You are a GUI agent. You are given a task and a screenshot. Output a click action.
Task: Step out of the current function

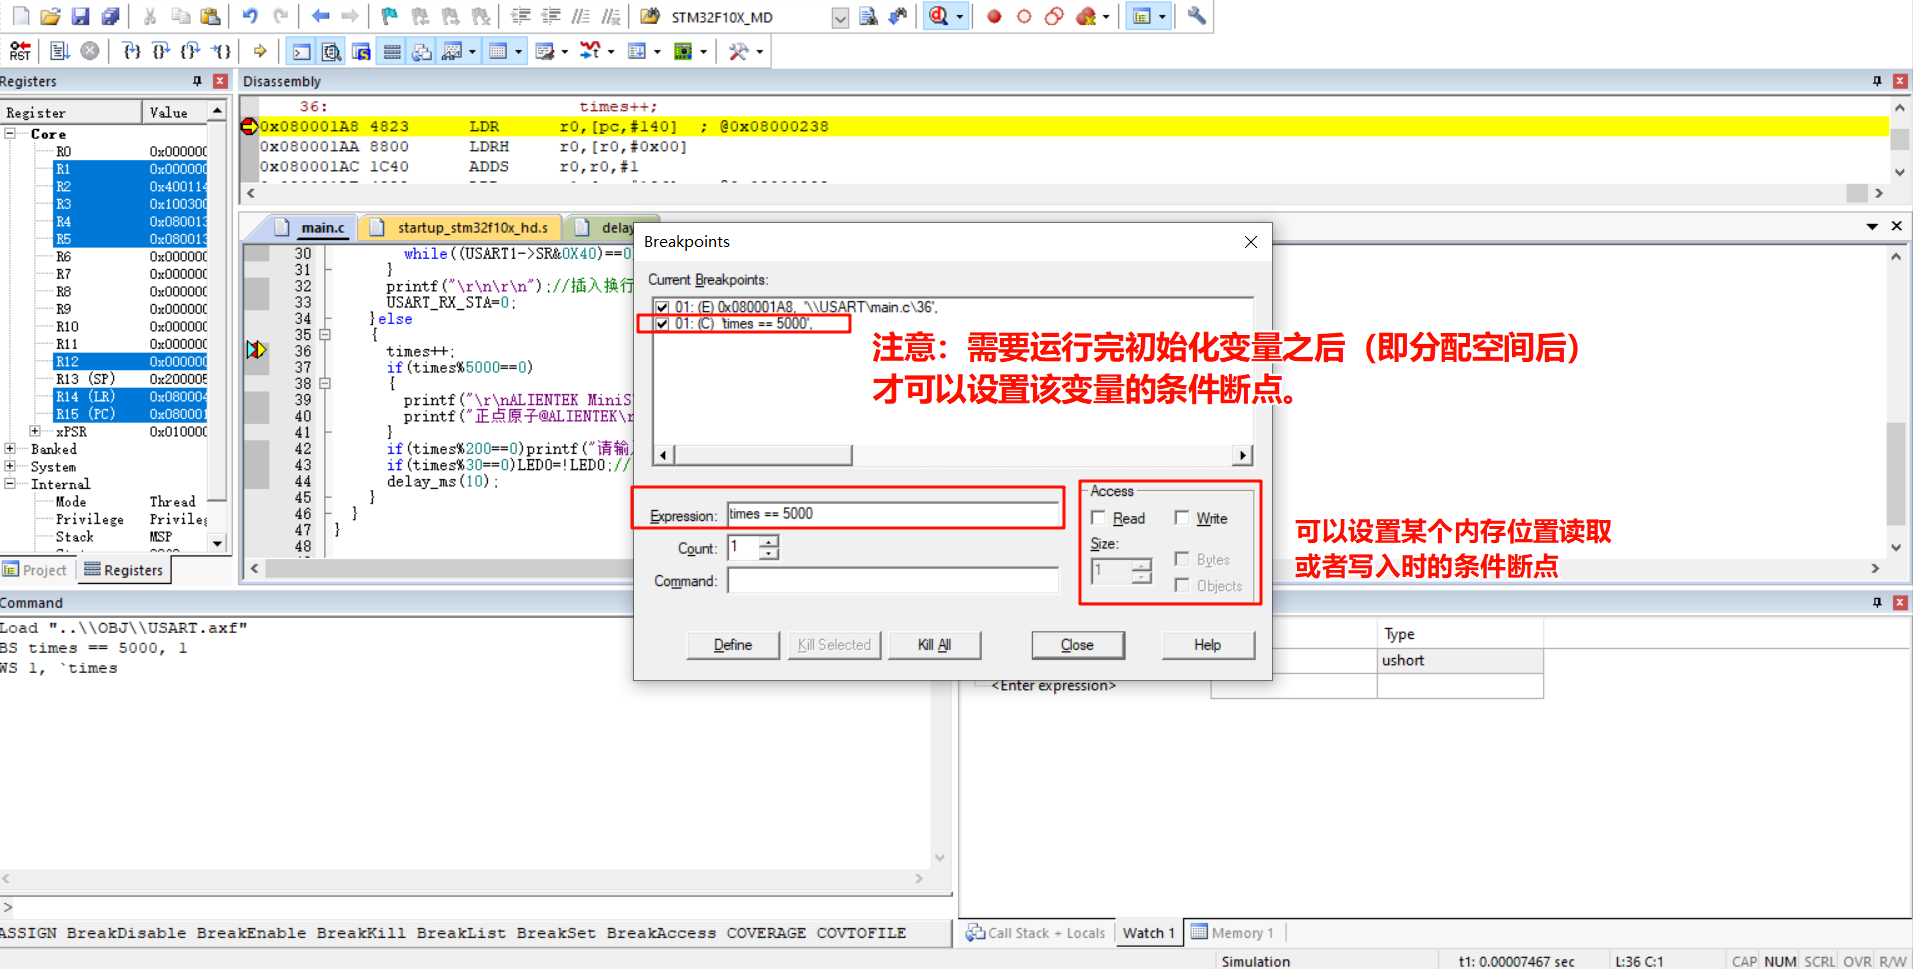tap(191, 51)
